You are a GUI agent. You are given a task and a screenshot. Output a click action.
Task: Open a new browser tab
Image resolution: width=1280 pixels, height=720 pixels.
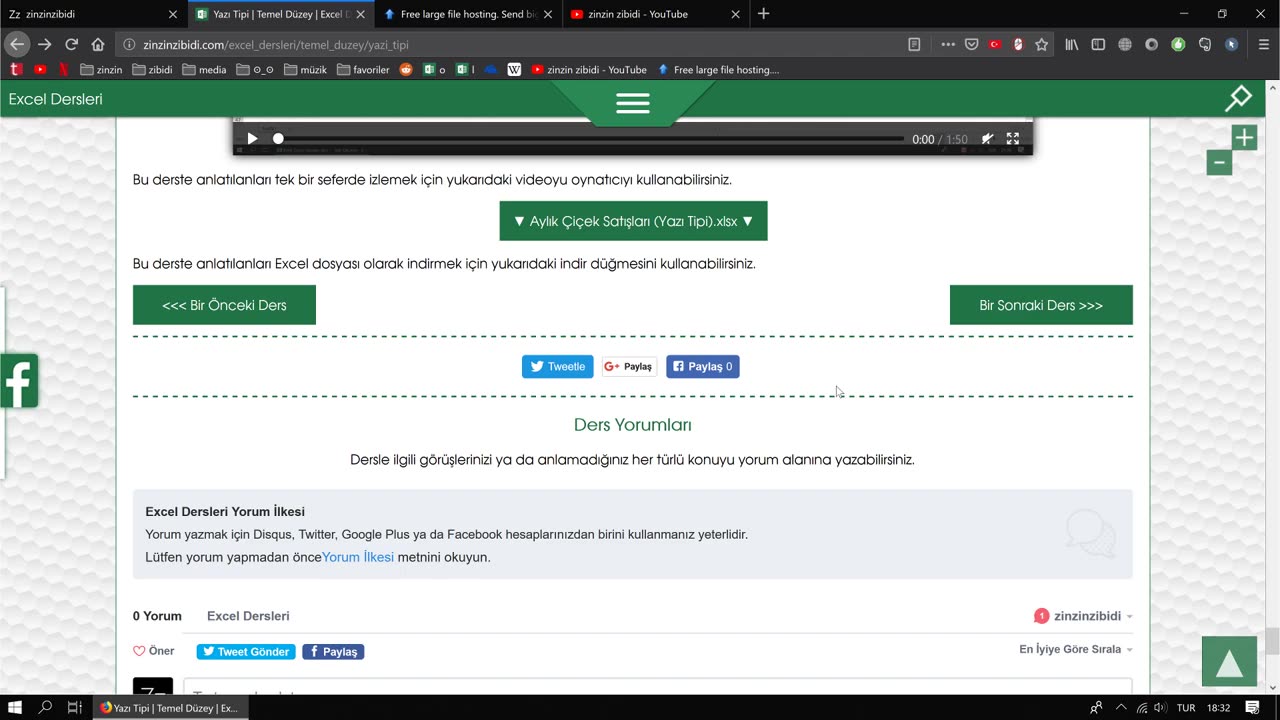click(764, 14)
